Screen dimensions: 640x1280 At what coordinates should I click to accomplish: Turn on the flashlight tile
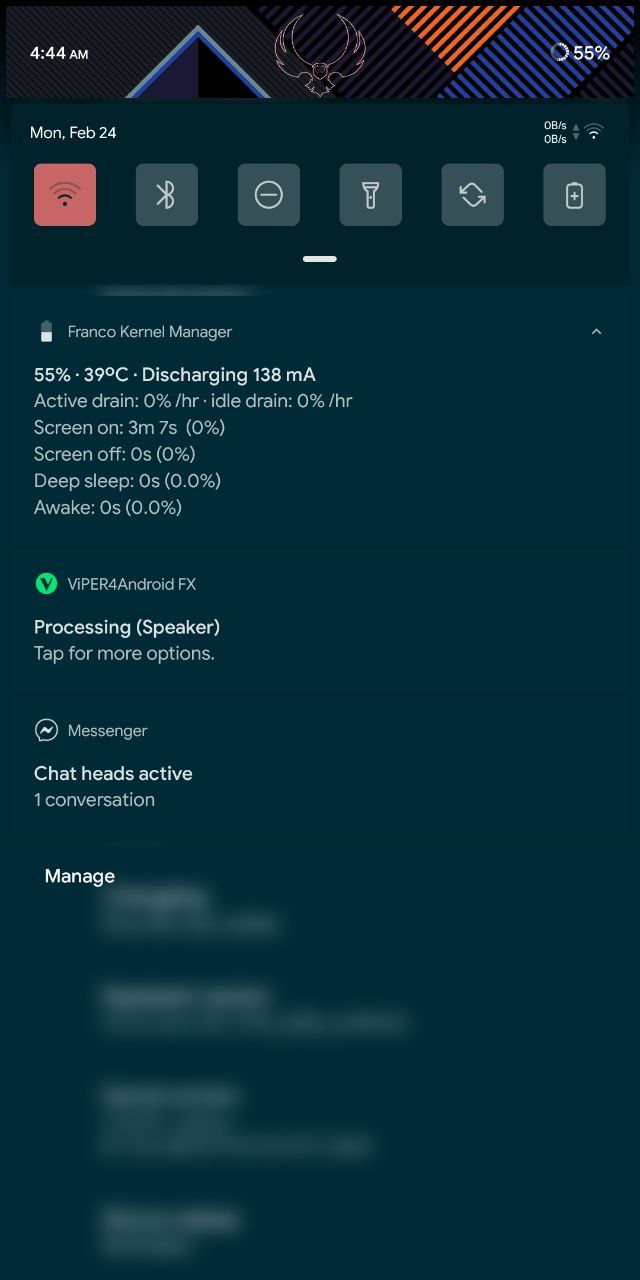(x=371, y=195)
